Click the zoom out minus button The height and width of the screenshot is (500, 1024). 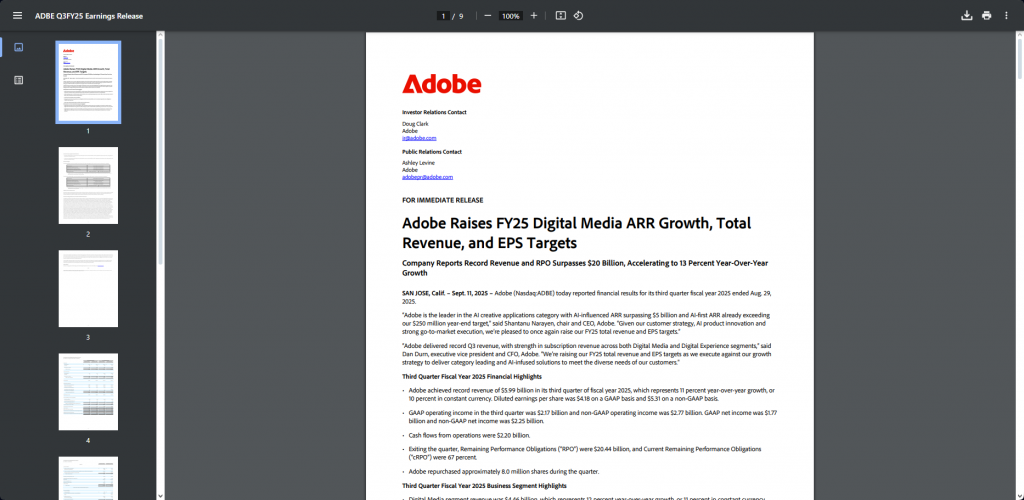click(x=488, y=16)
